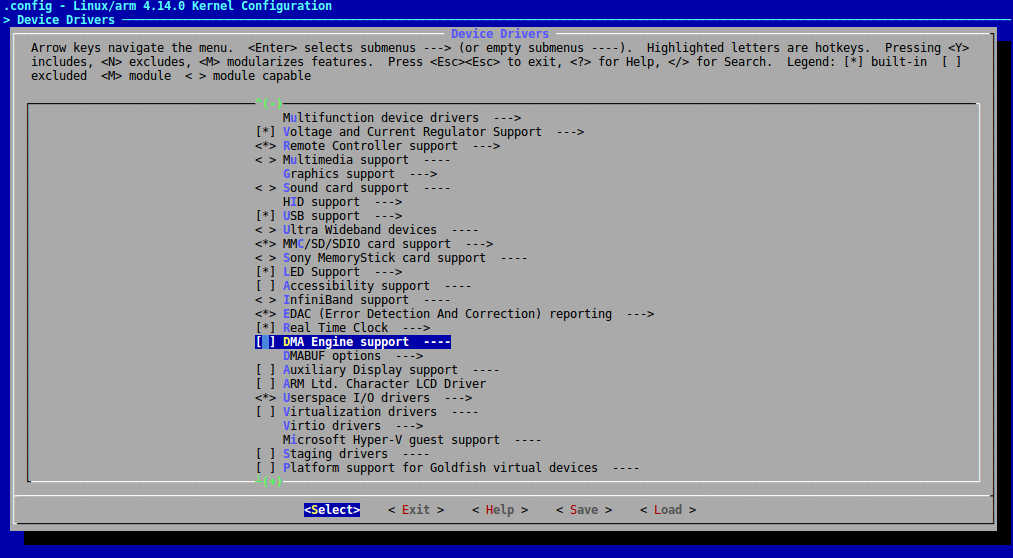The width and height of the screenshot is (1013, 558).
Task: Click the Save button
Action: [x=584, y=510]
